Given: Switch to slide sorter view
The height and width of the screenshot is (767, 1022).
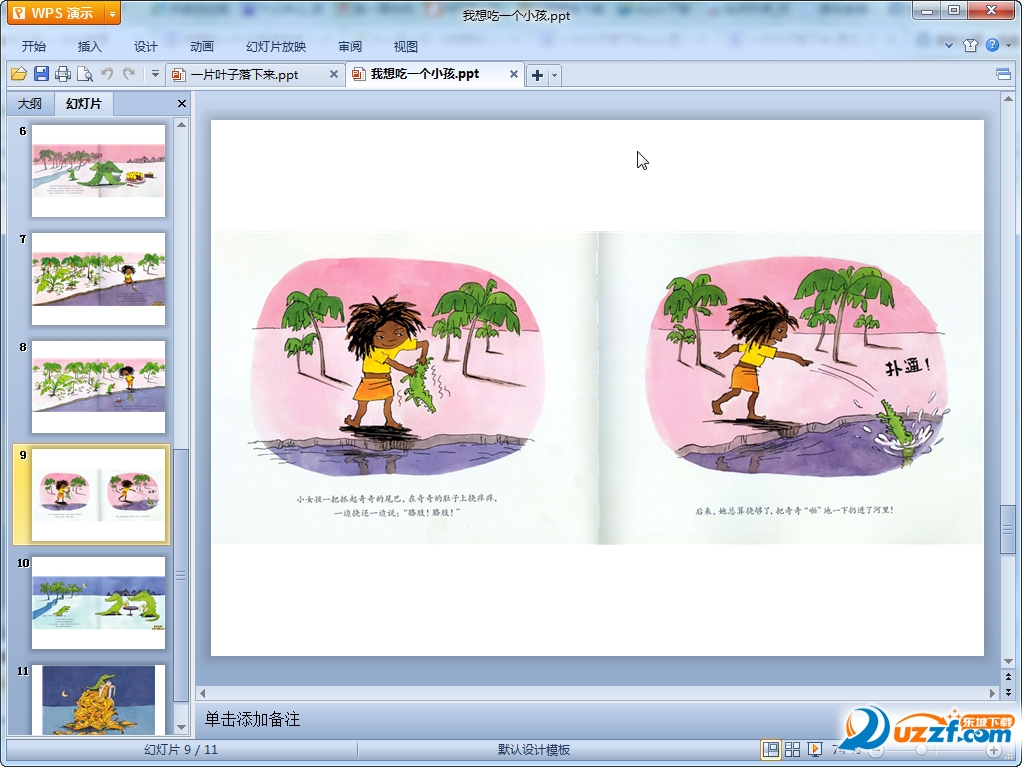Looking at the screenshot, I should pyautogui.click(x=793, y=749).
